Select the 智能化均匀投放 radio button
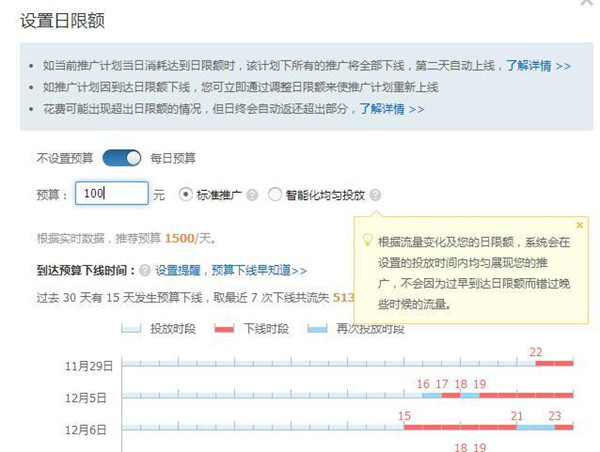 (275, 195)
